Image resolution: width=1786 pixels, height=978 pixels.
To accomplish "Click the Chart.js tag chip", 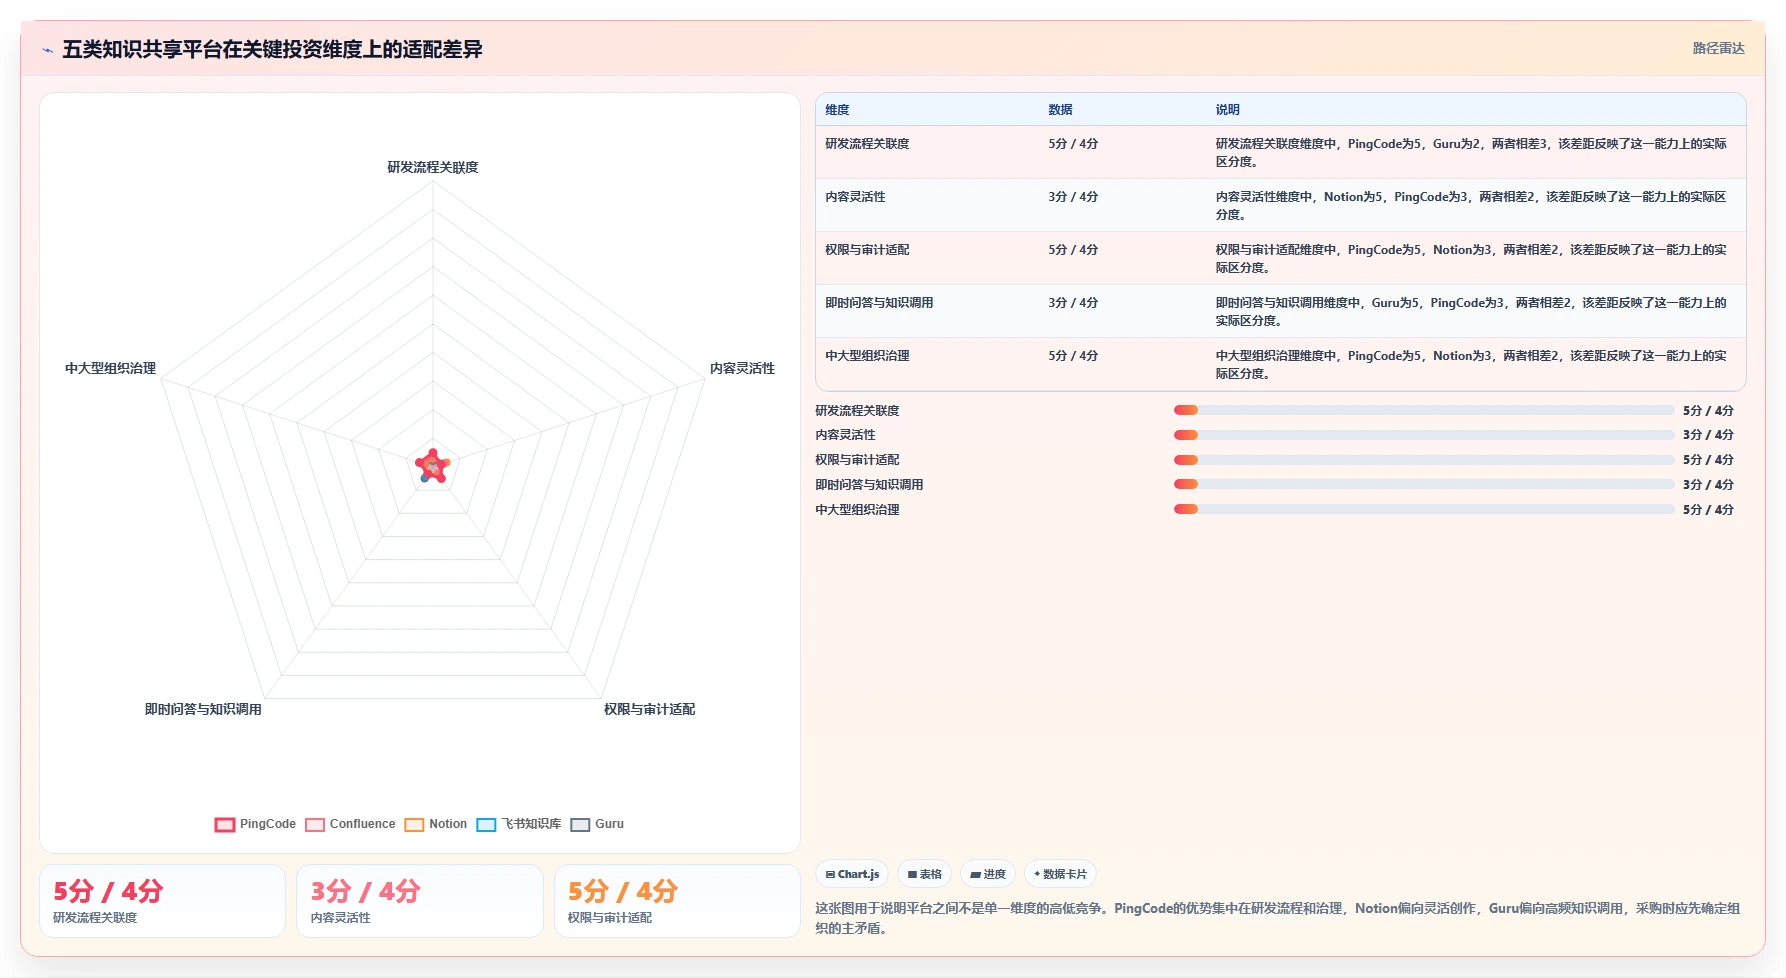I will pyautogui.click(x=852, y=874).
